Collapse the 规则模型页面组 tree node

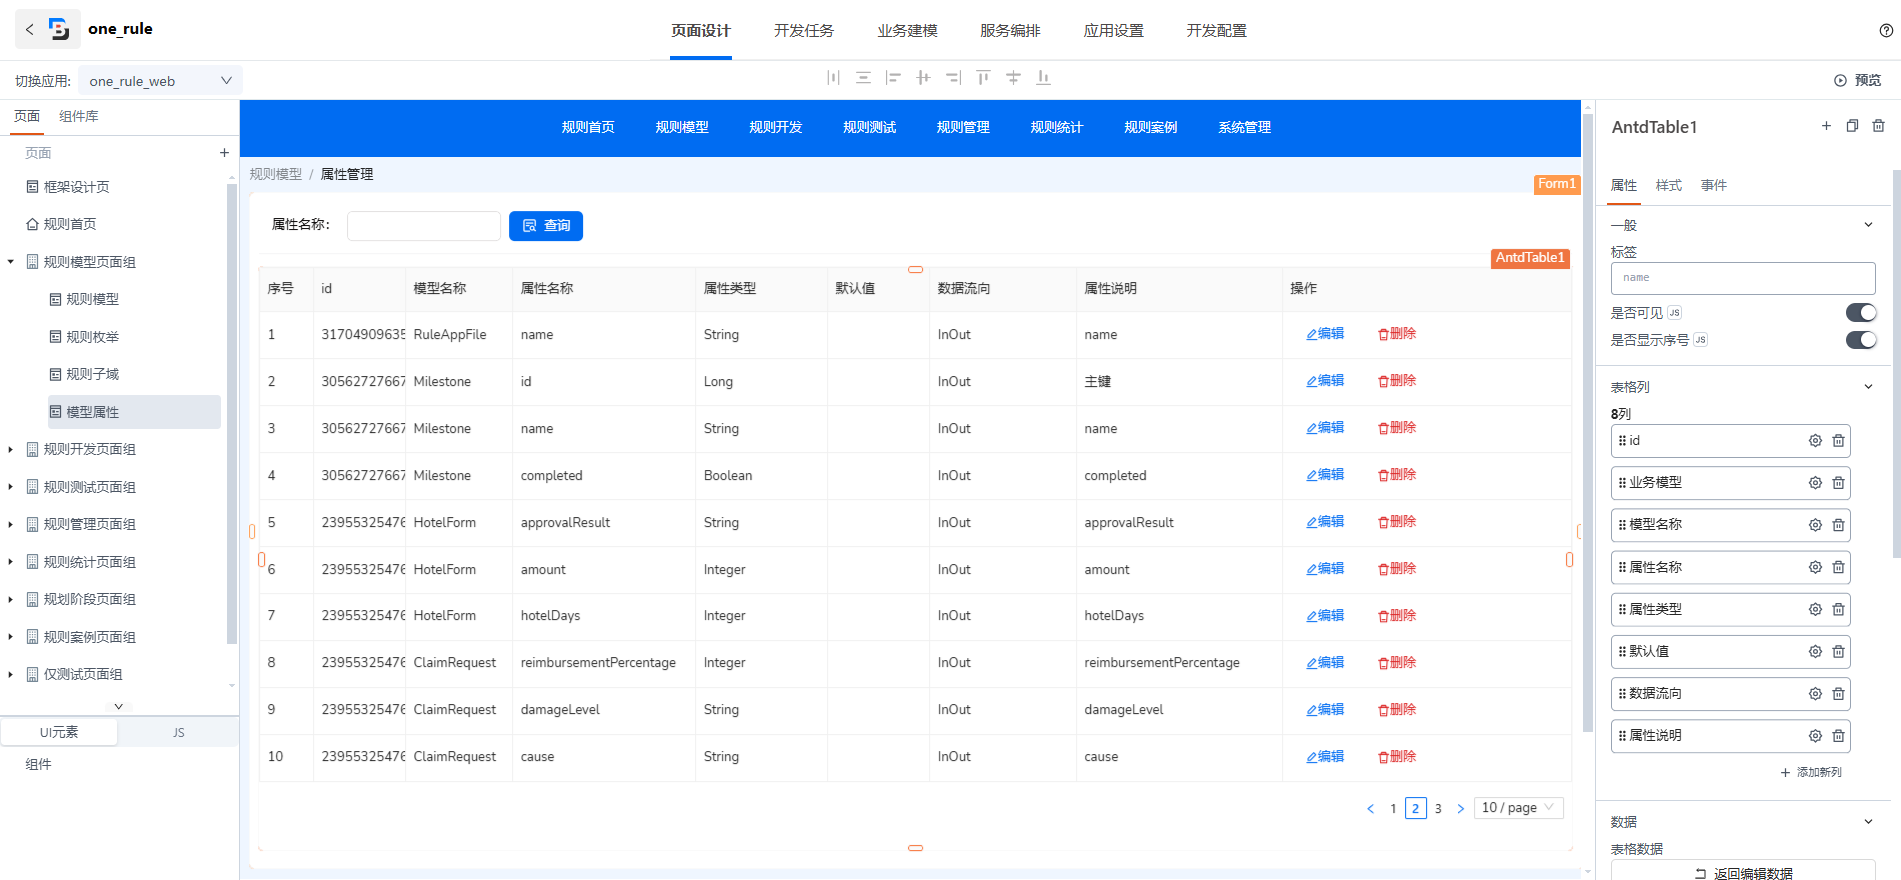(x=11, y=262)
